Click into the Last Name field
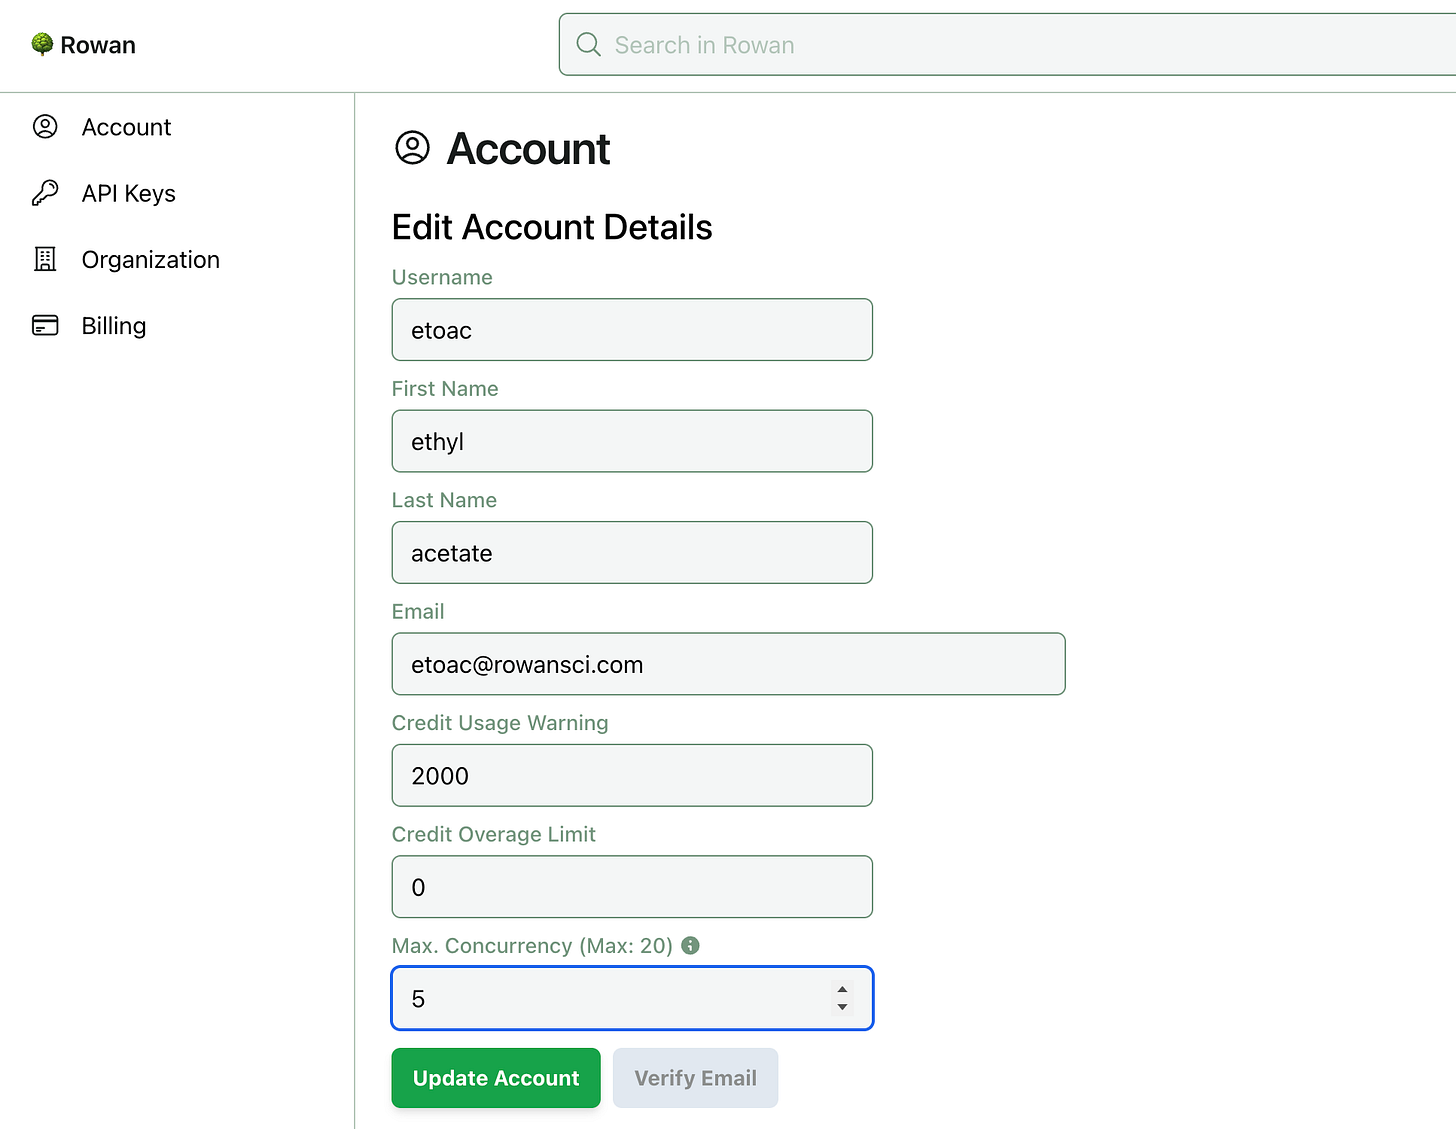Image resolution: width=1456 pixels, height=1129 pixels. (x=632, y=553)
